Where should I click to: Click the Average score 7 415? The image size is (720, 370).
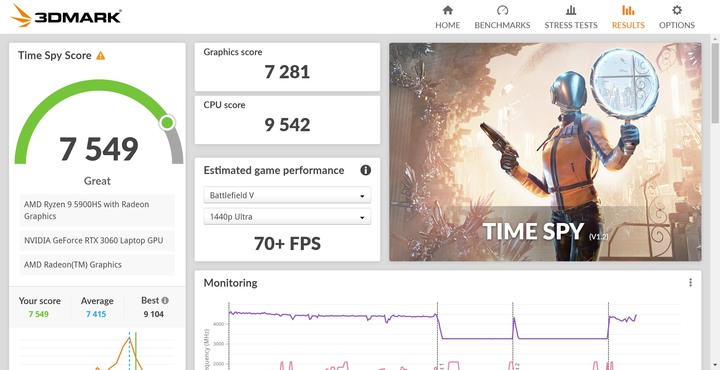click(96, 314)
